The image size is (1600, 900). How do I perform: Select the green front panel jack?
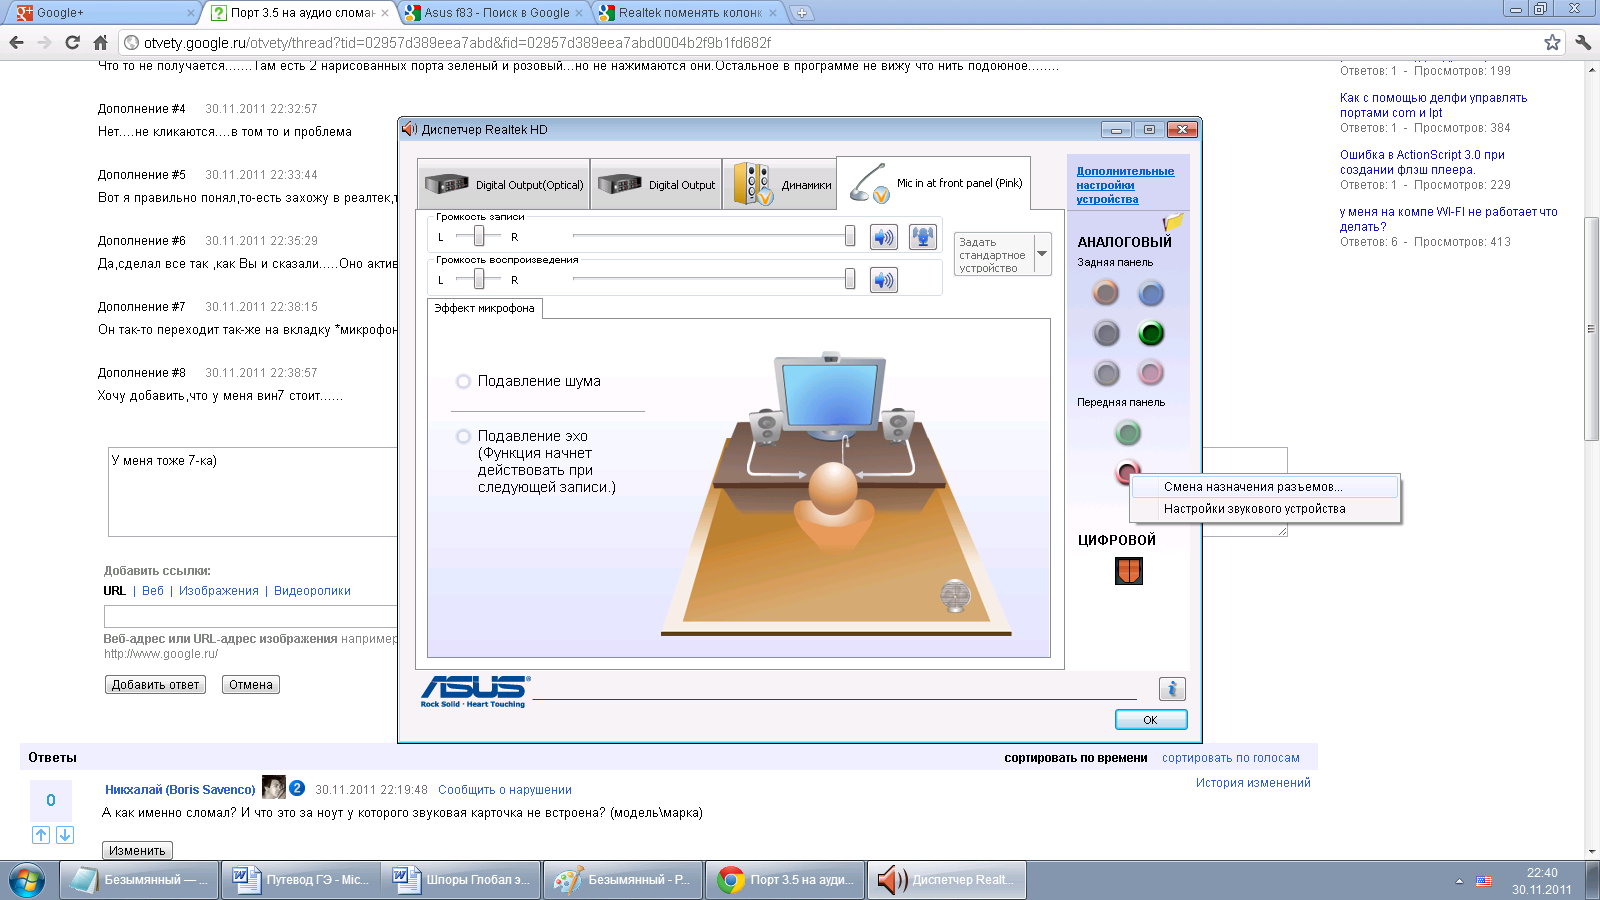click(x=1128, y=433)
